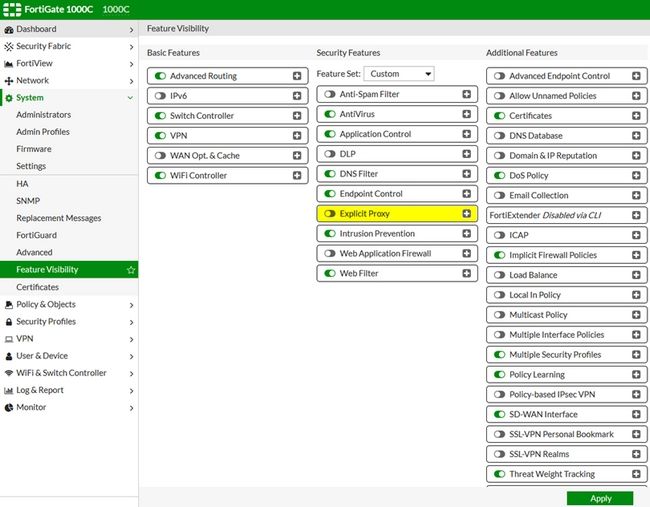The width and height of the screenshot is (650, 507).
Task: Disable the Advanced Routing toggle
Action: [160, 76]
